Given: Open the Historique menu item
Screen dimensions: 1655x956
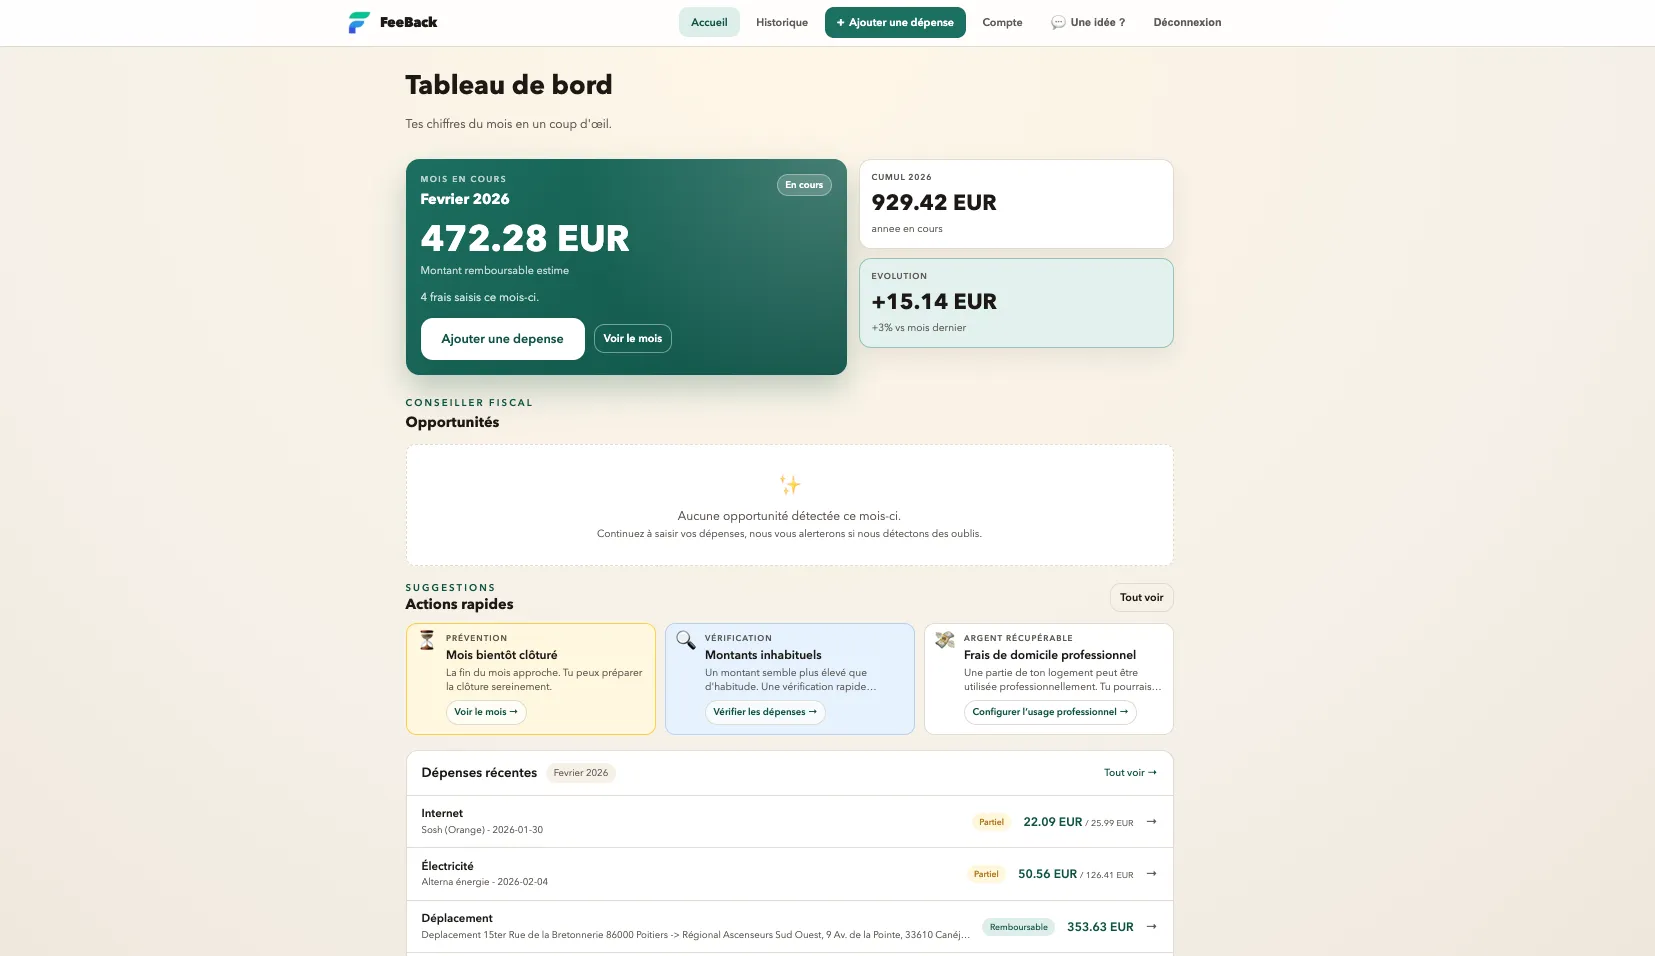Looking at the screenshot, I should (782, 22).
